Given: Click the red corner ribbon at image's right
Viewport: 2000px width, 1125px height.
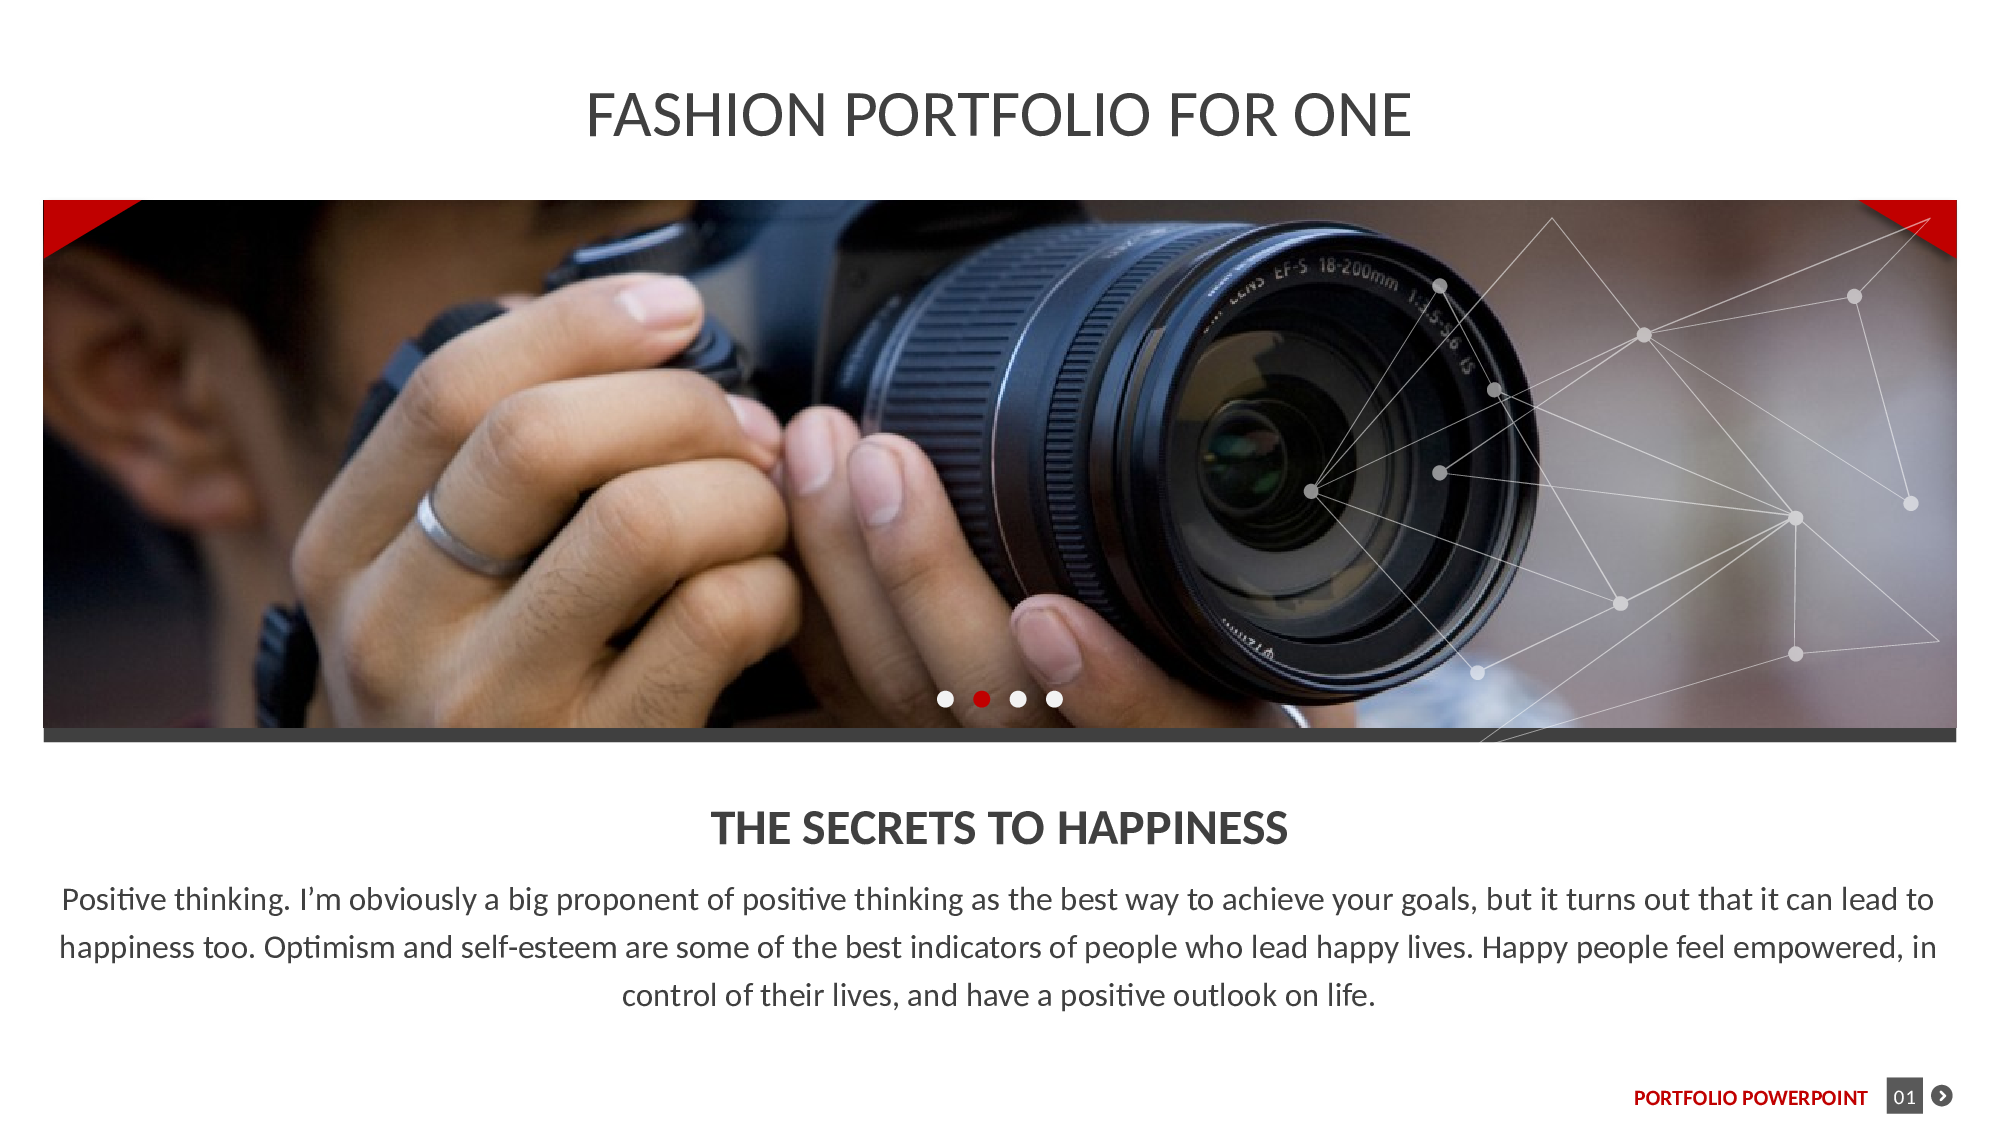Looking at the screenshot, I should click(1915, 222).
